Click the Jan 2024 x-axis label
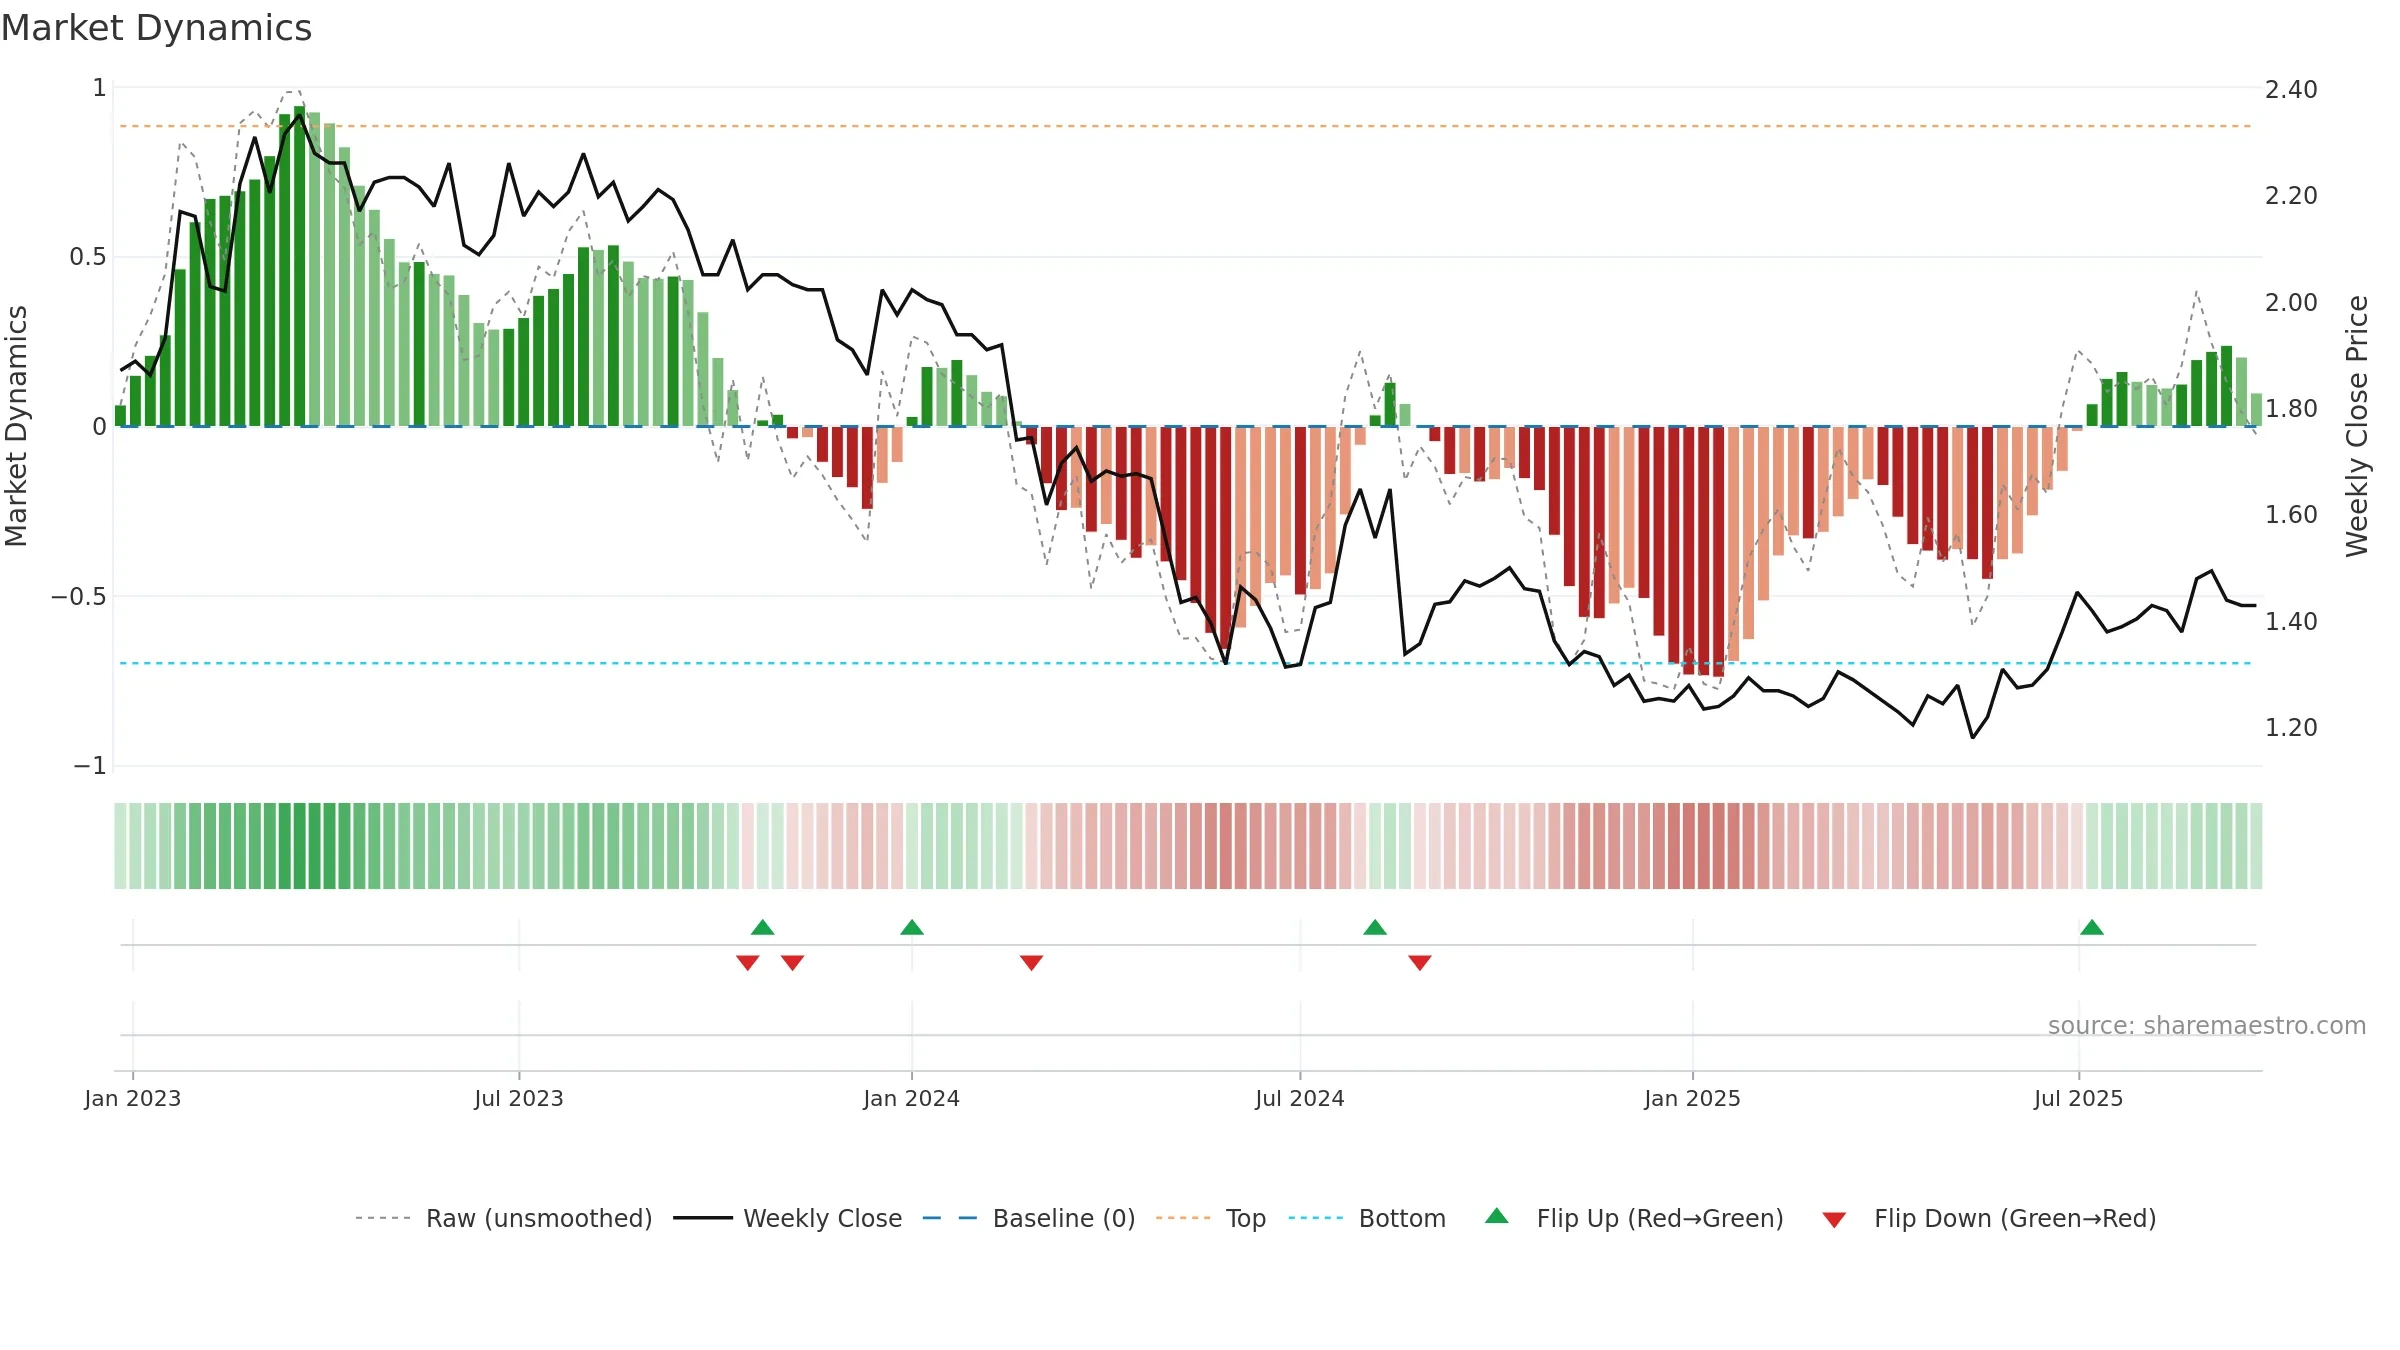 point(912,1098)
